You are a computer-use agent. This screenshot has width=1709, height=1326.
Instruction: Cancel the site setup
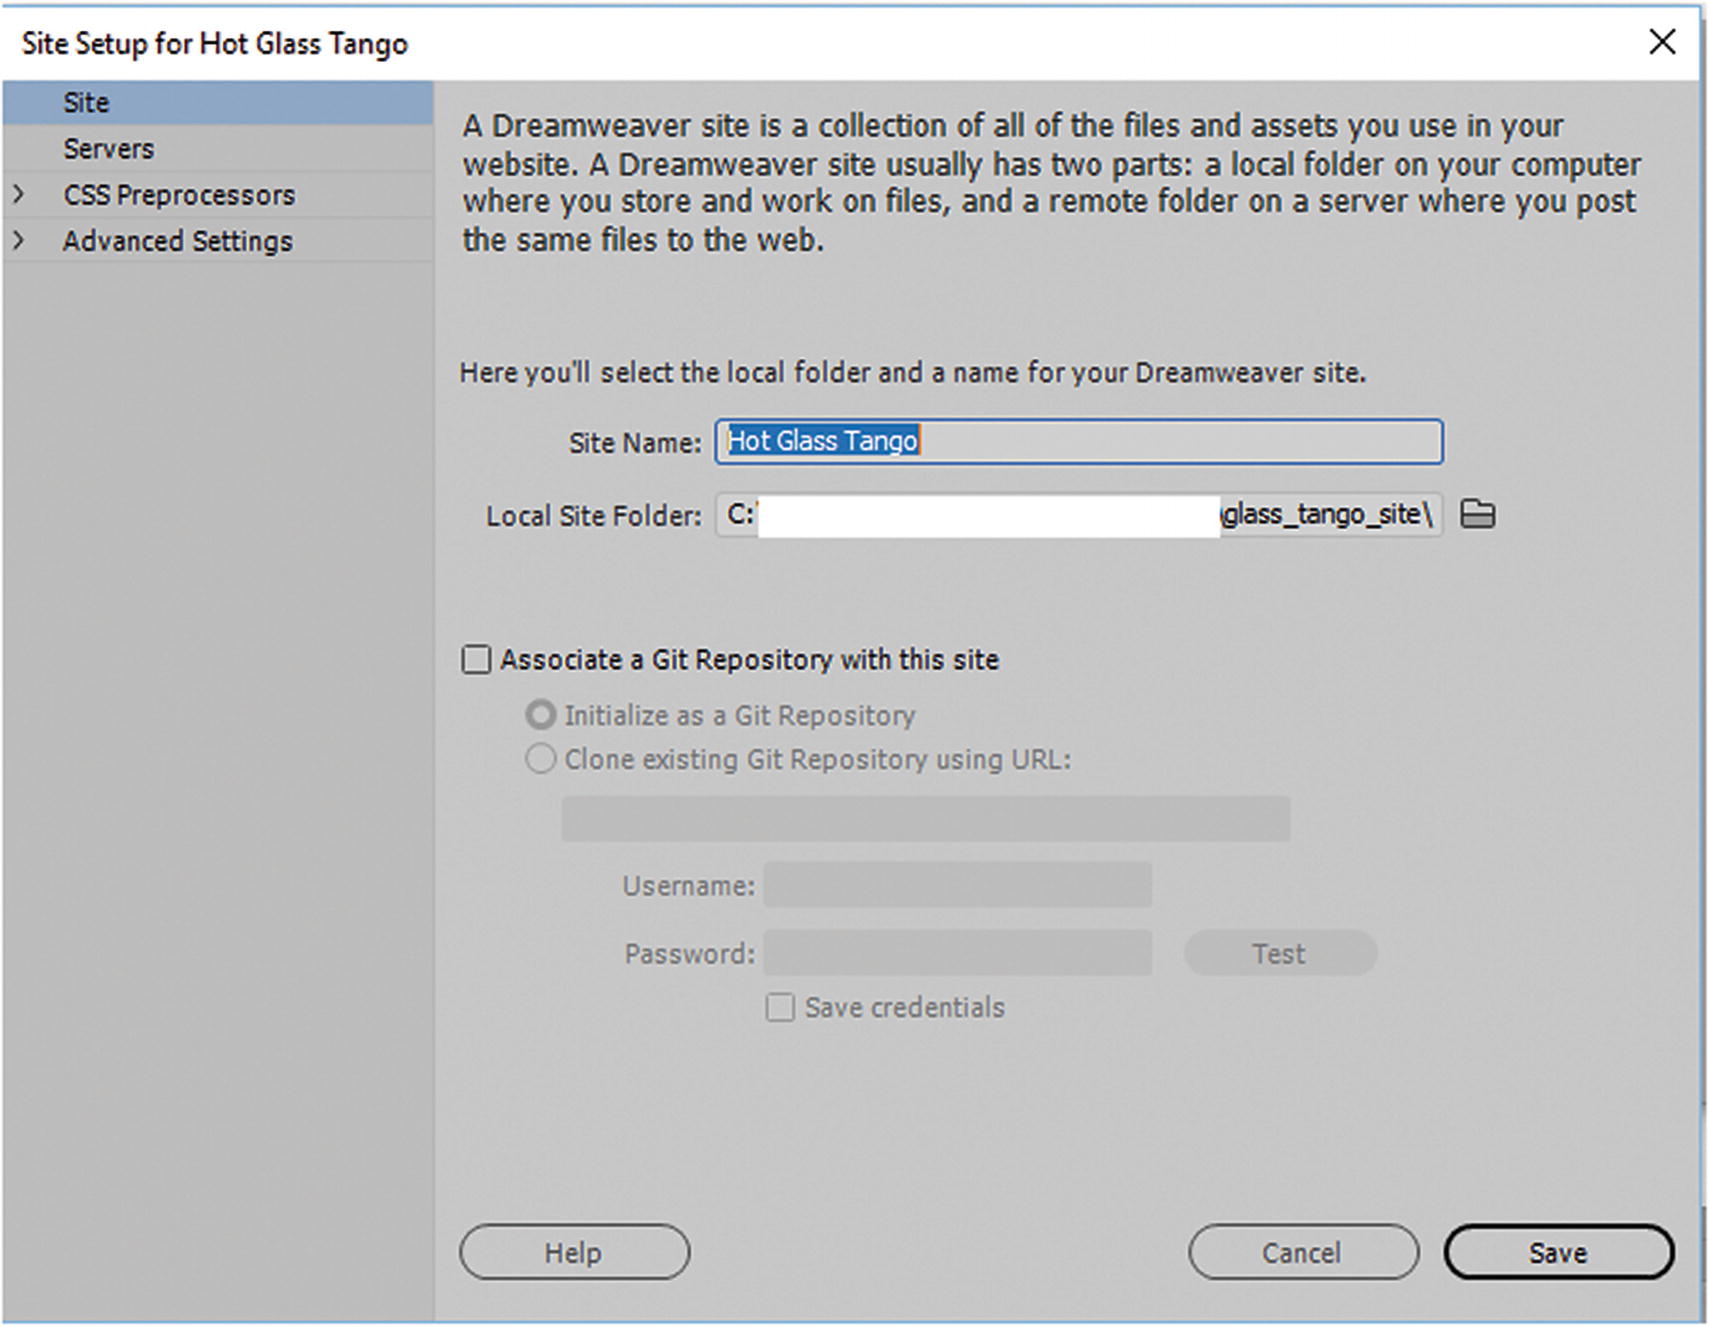pos(1302,1252)
